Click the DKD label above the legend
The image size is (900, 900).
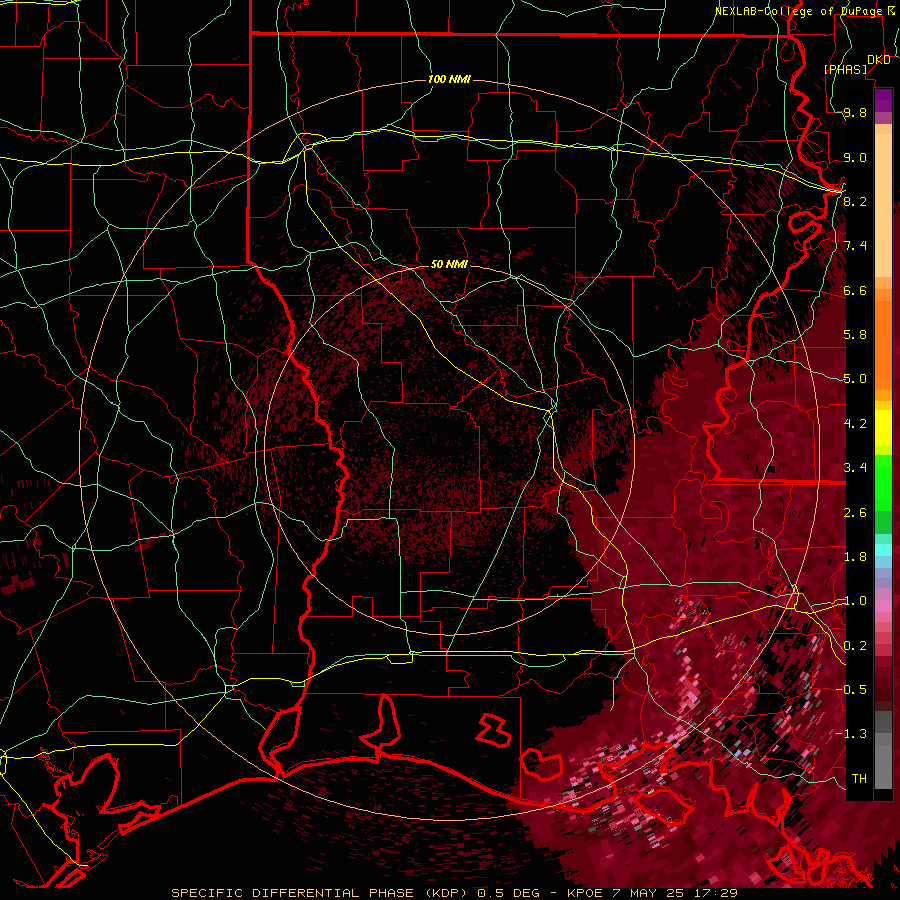coord(879,60)
